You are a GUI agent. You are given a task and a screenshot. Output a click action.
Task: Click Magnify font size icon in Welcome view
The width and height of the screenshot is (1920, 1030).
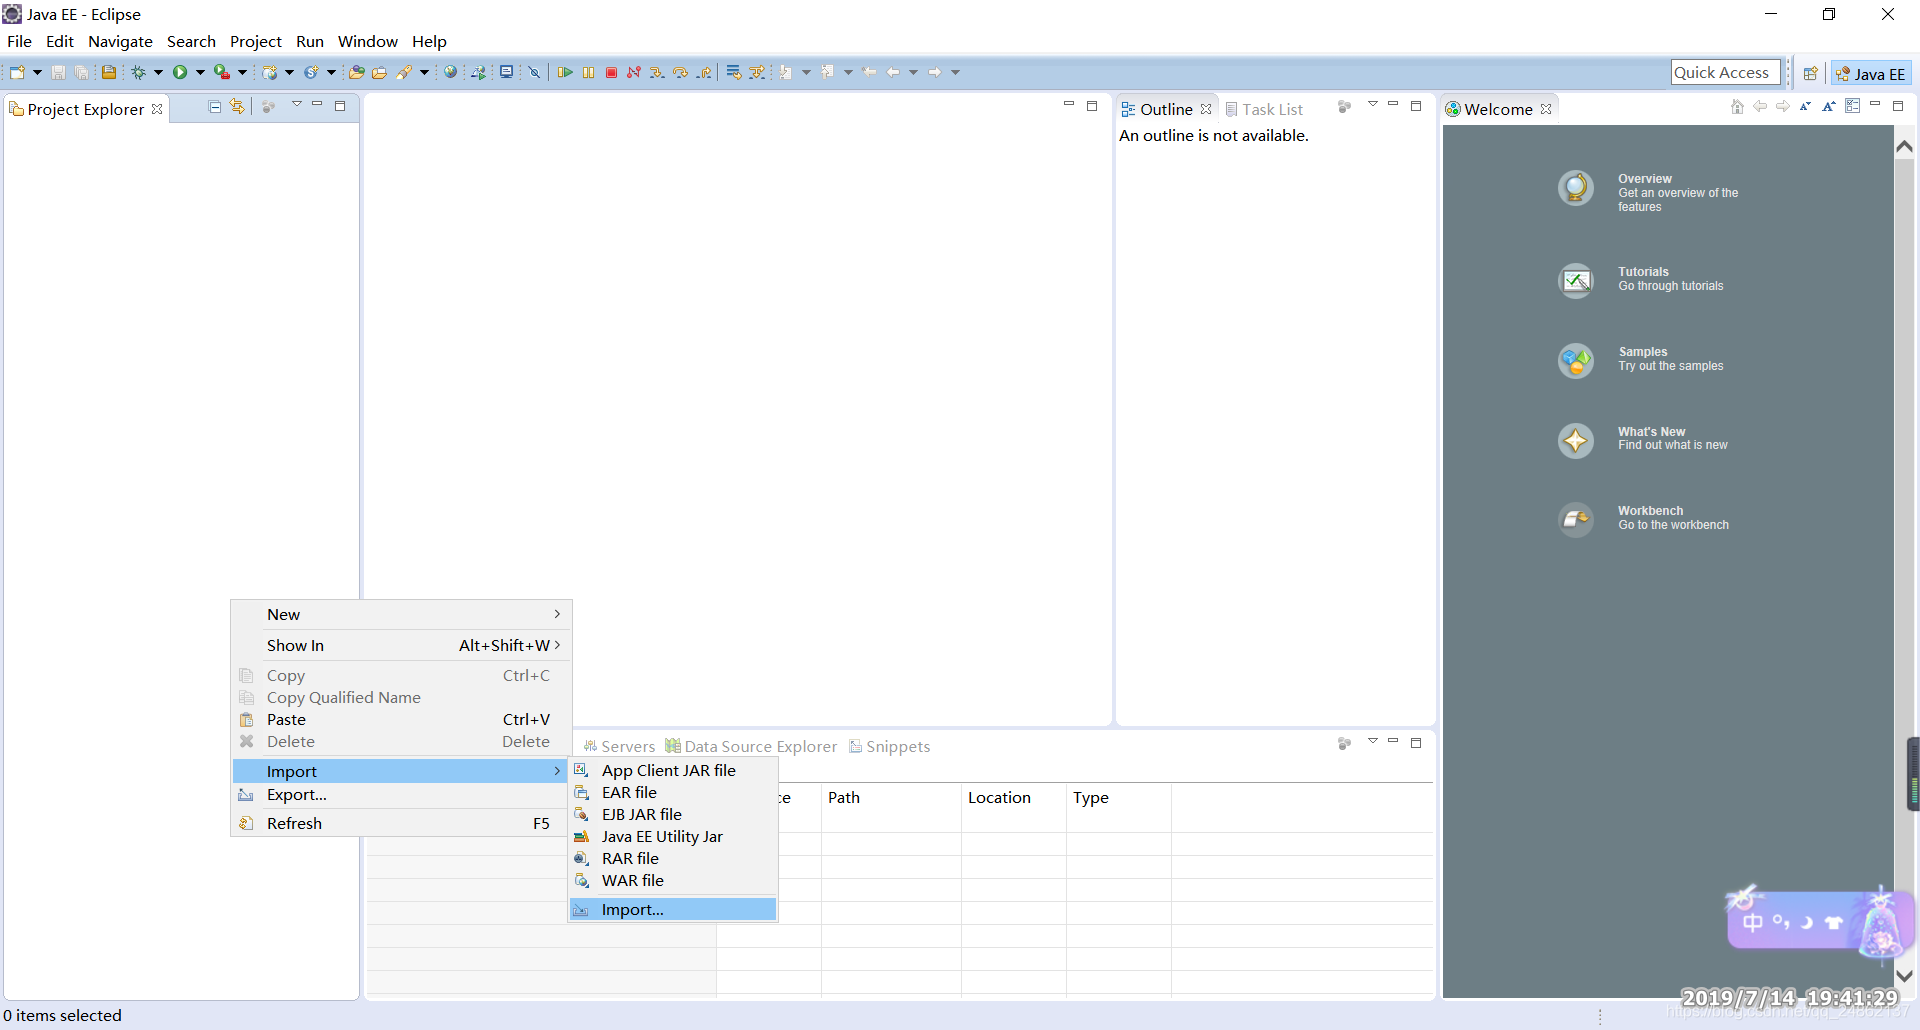(x=1828, y=106)
